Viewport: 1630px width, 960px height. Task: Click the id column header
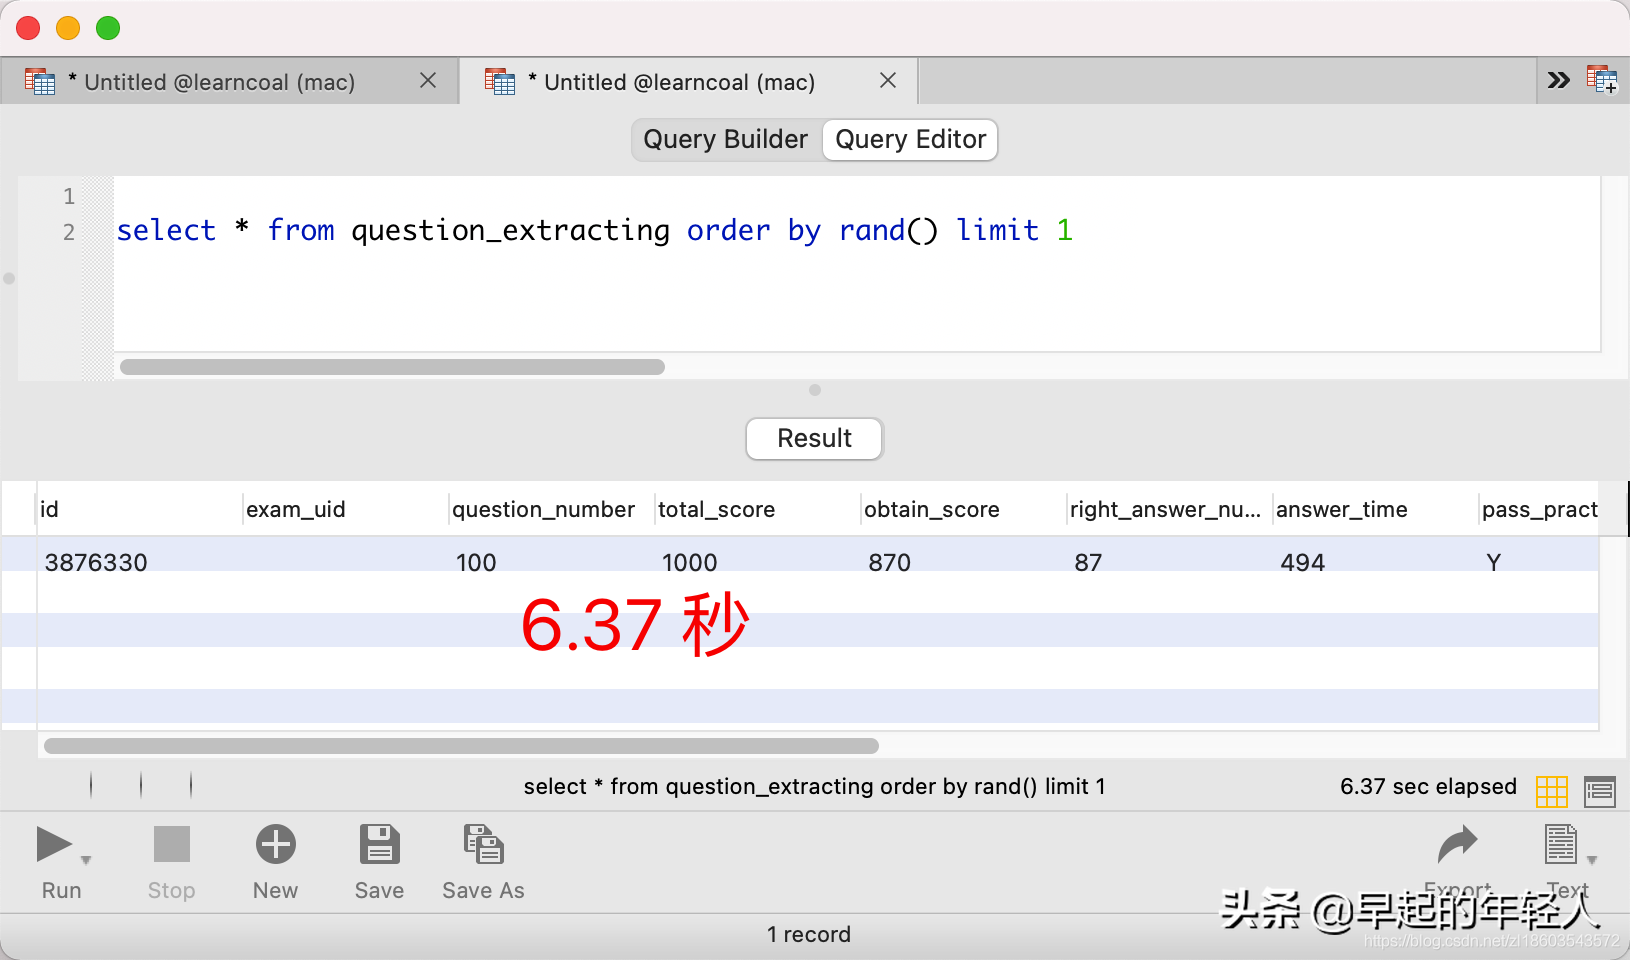pos(139,509)
